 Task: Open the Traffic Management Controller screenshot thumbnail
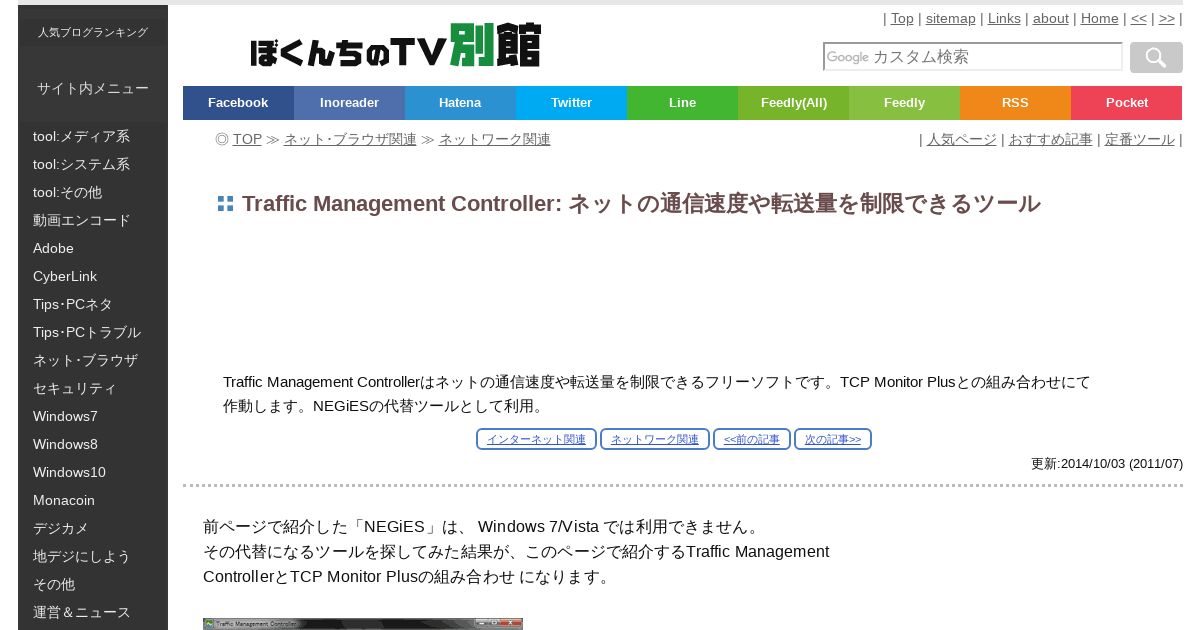pyautogui.click(x=363, y=624)
